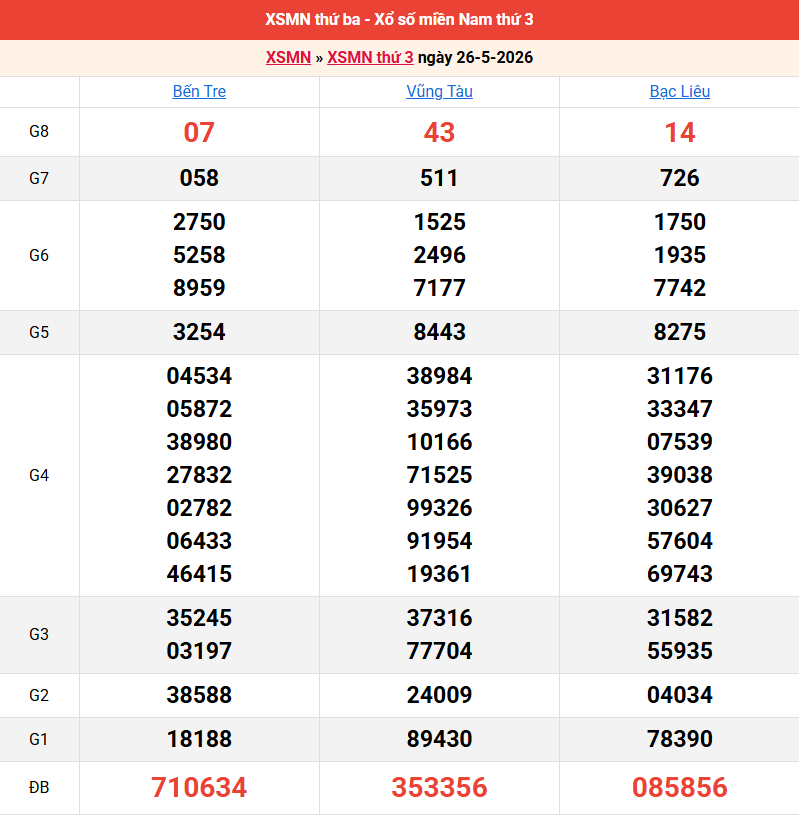This screenshot has height=815, width=799.
Task: Click Bạc Liêu G4 number 31176
Action: [679, 376]
